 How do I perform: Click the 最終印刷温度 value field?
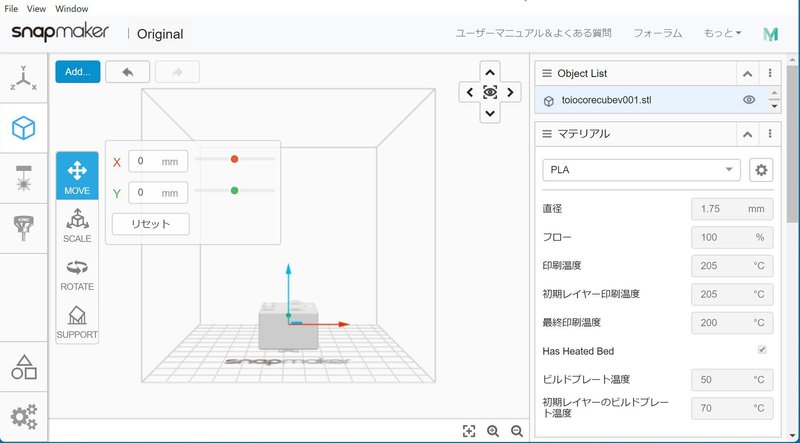pos(732,323)
